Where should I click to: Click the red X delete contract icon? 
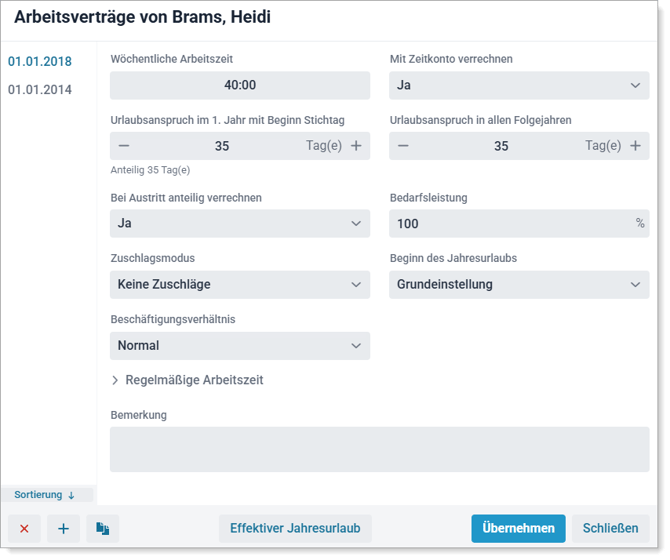(x=24, y=528)
